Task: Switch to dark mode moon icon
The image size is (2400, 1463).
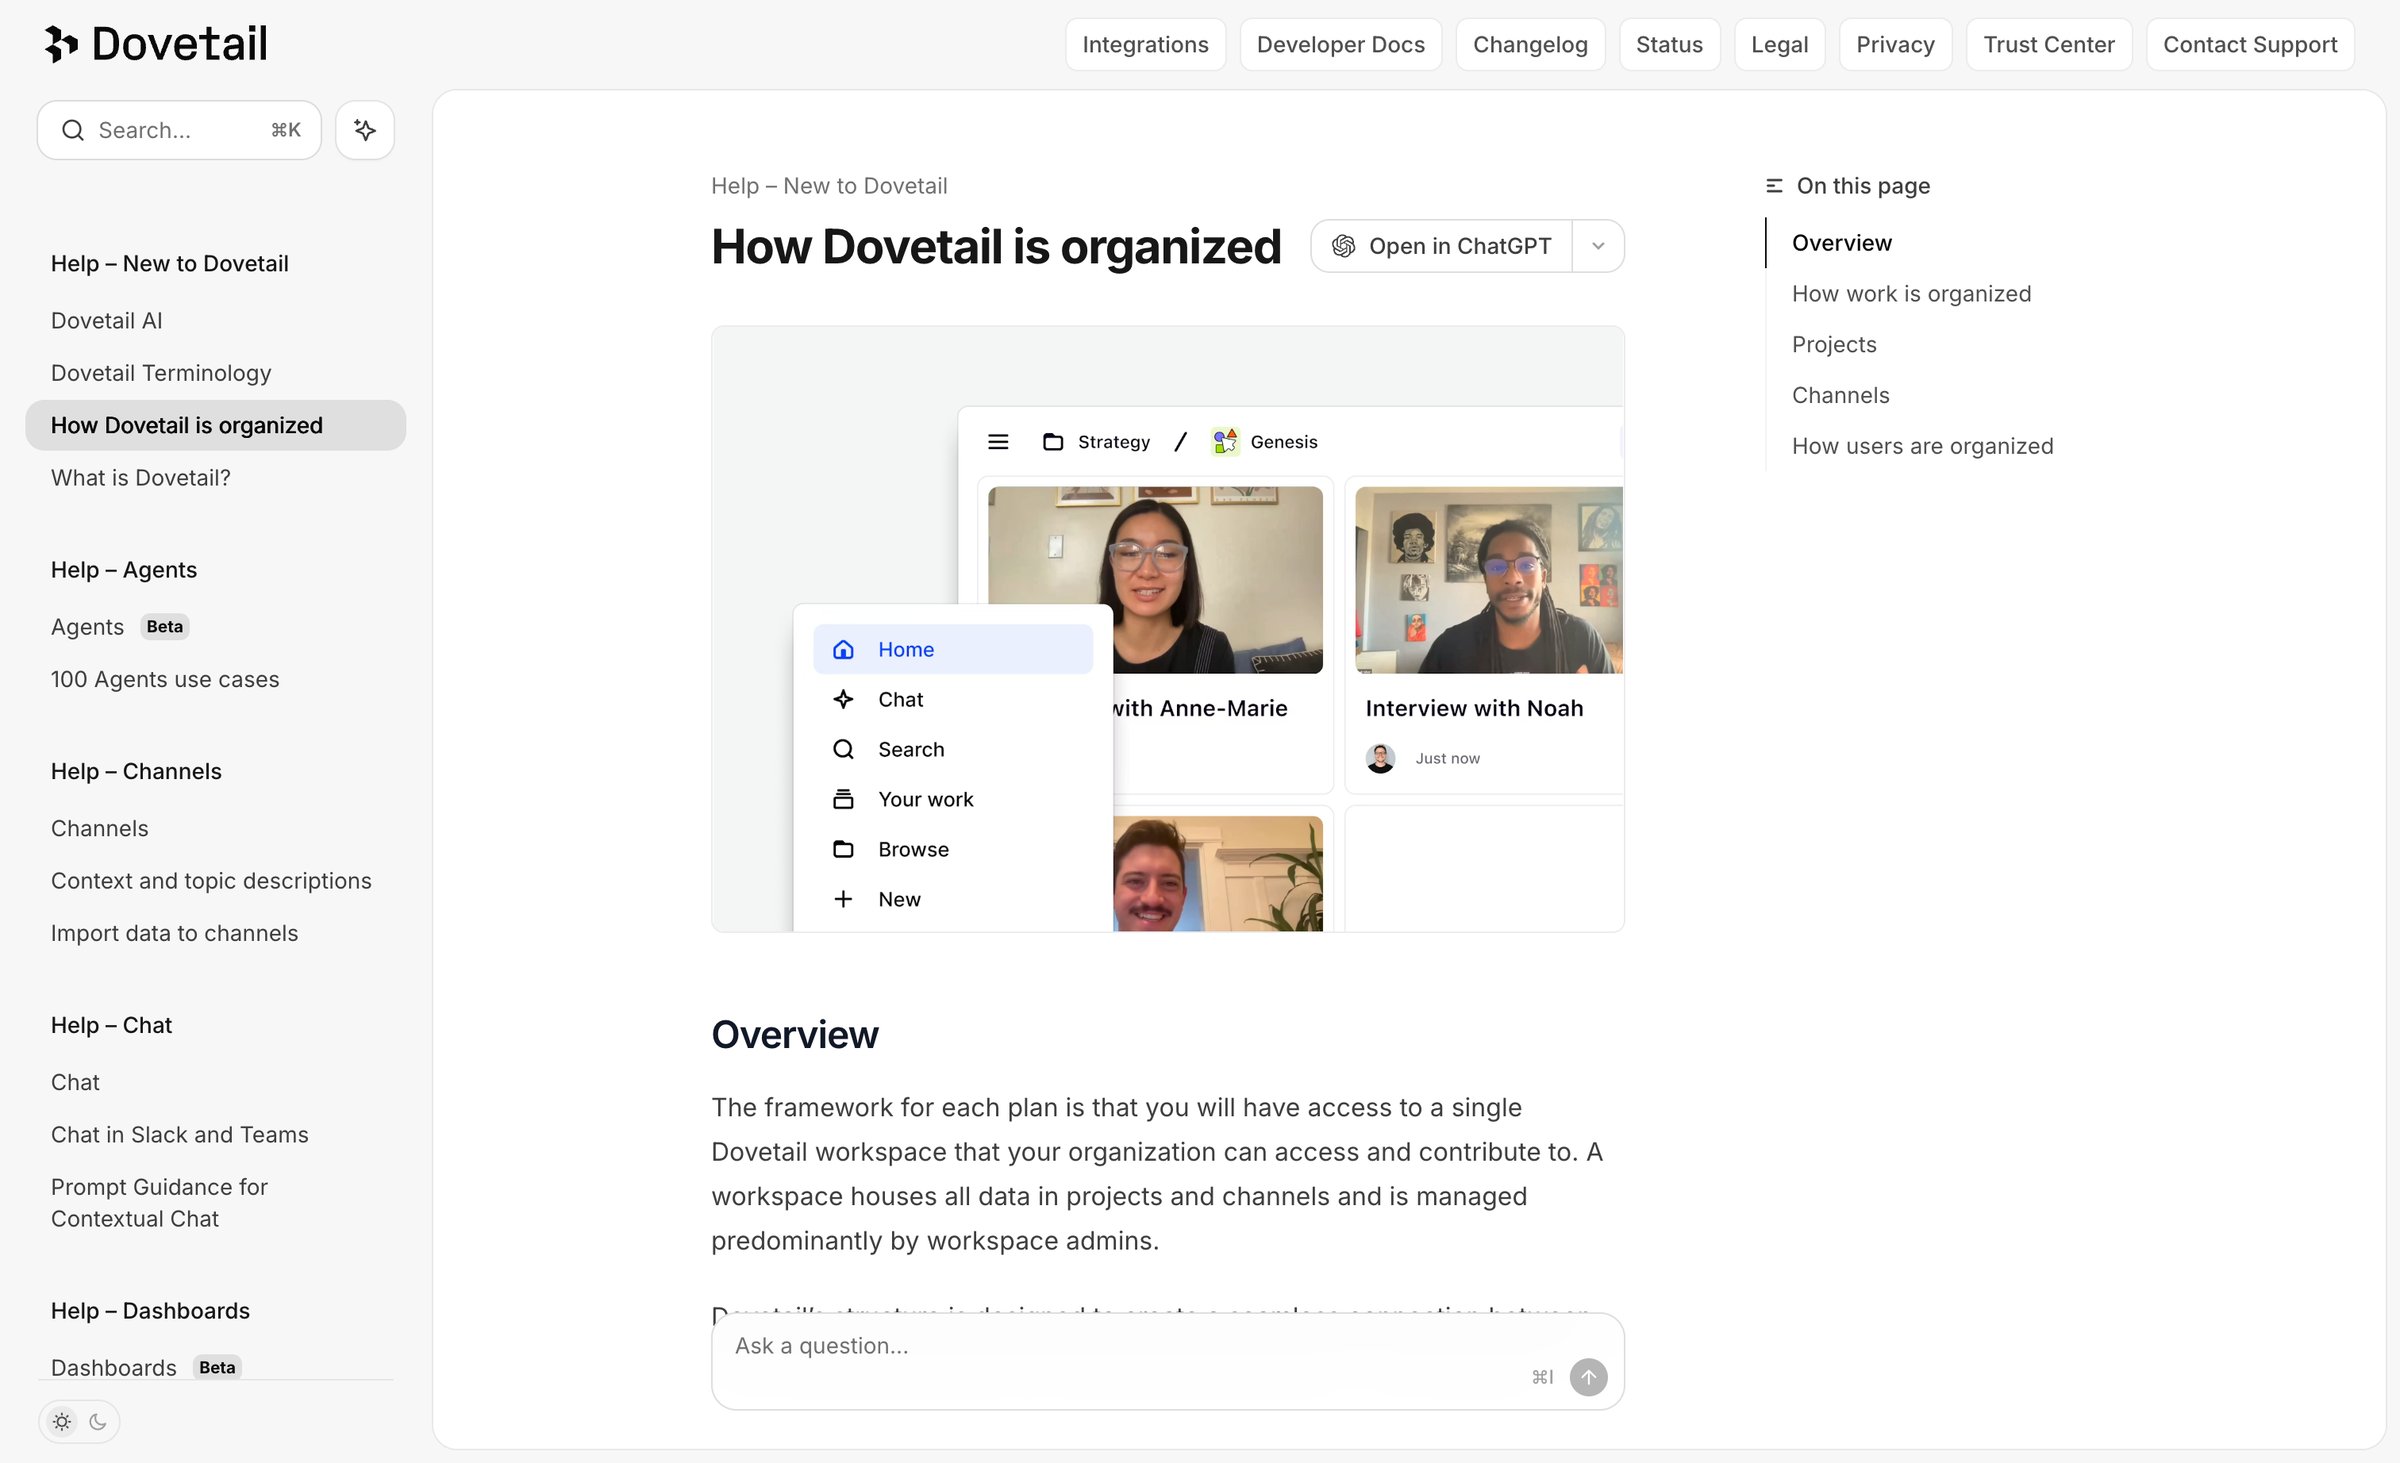Action: click(x=98, y=1421)
